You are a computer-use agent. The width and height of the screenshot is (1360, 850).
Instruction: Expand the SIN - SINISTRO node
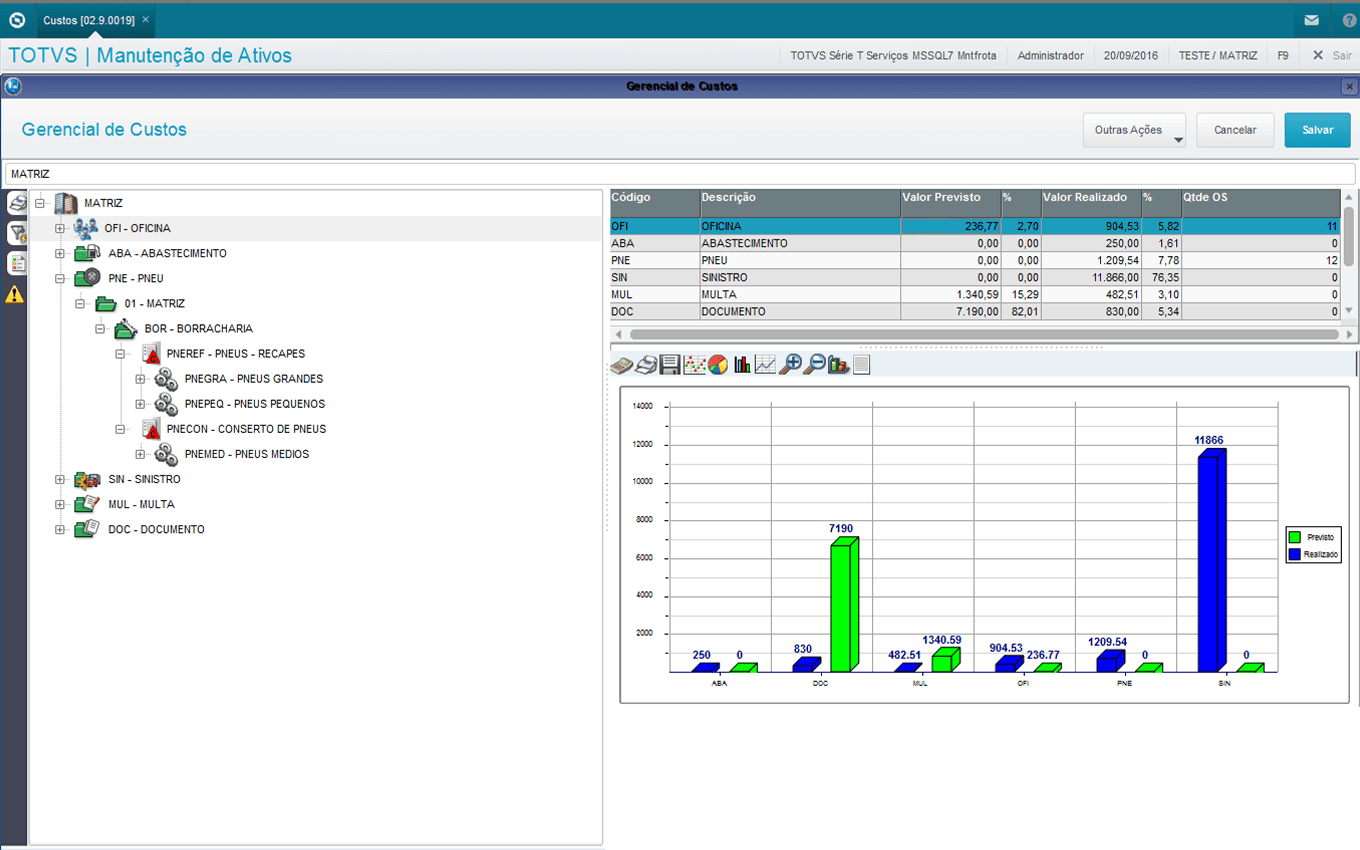tap(60, 479)
